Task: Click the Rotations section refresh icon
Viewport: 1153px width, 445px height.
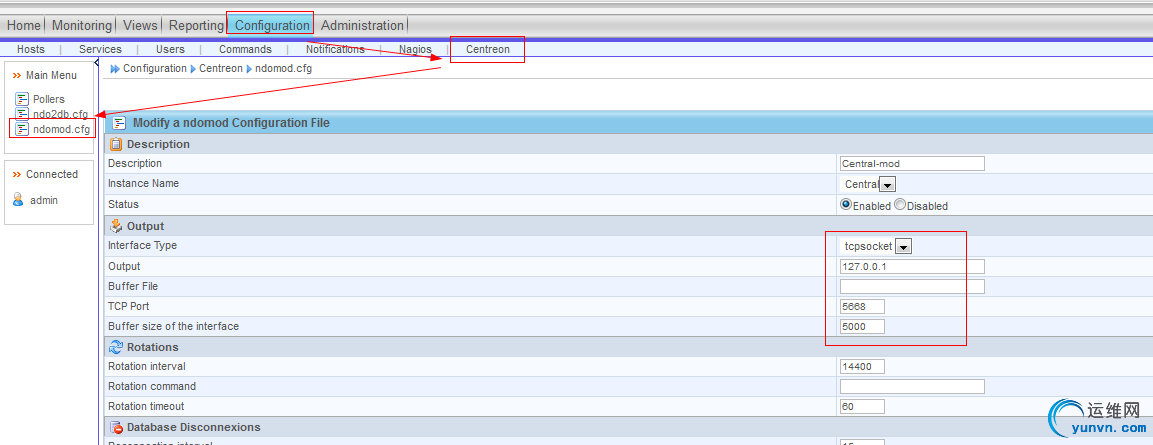Action: [x=115, y=346]
